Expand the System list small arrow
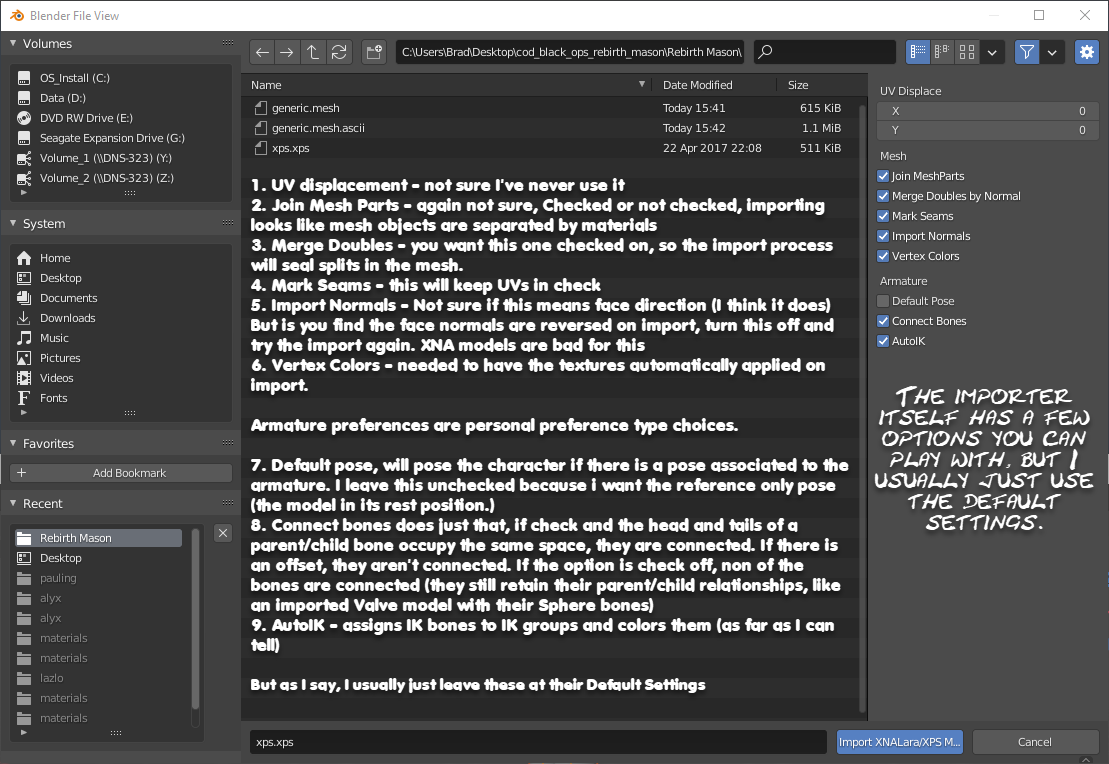 point(24,412)
